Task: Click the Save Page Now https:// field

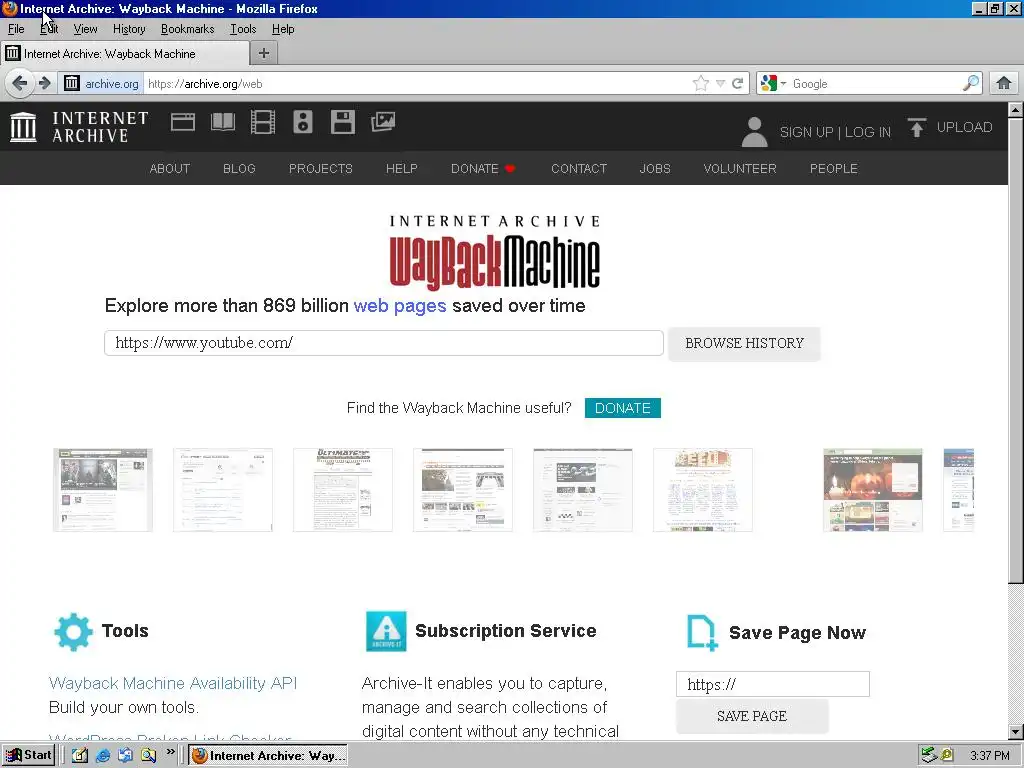Action: [x=773, y=684]
